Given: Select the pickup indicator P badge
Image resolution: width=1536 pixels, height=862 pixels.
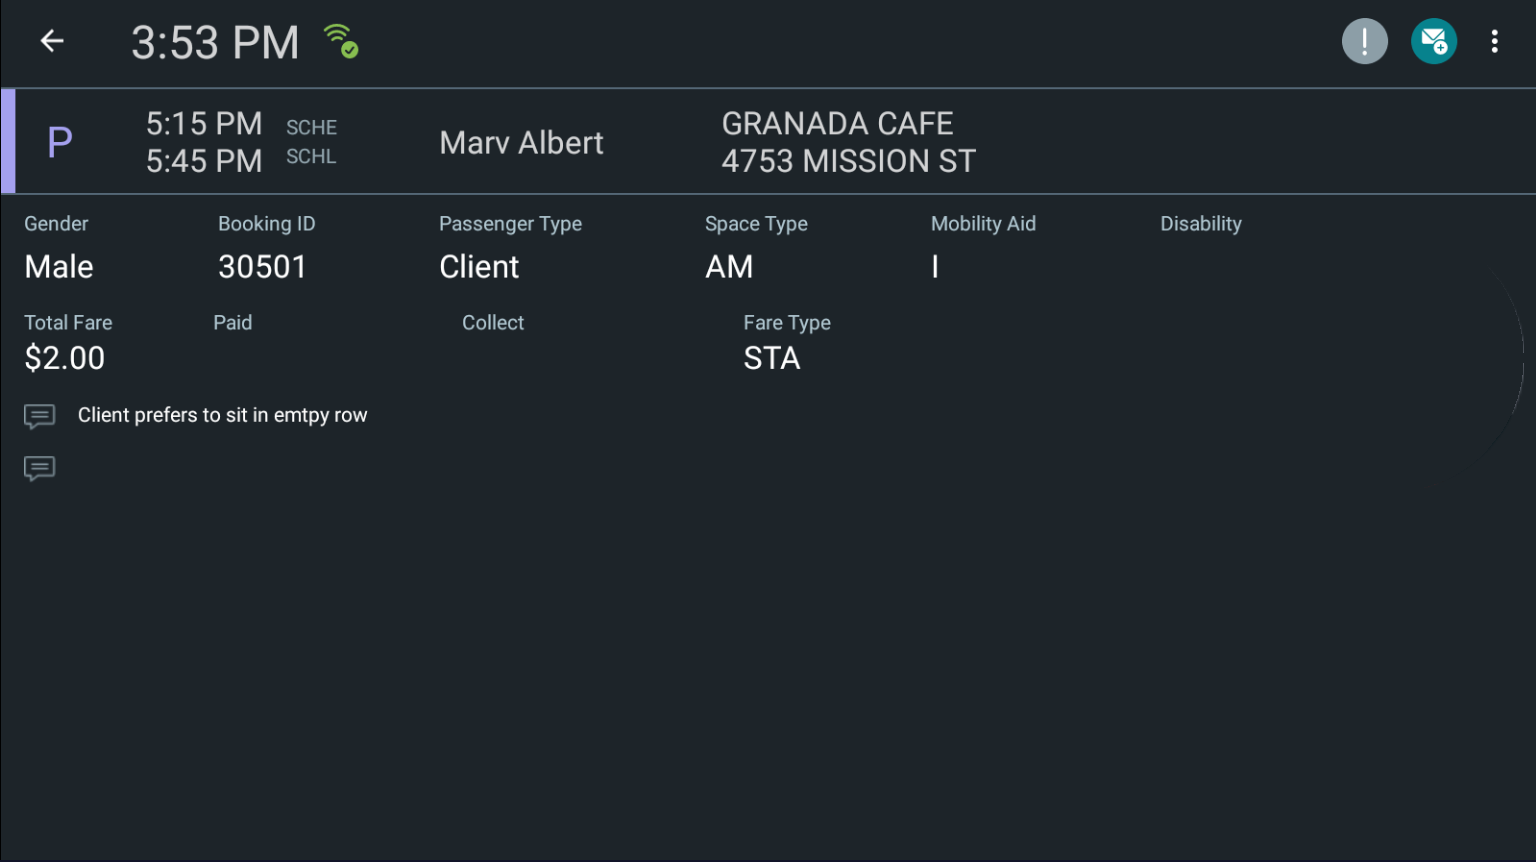Looking at the screenshot, I should tap(59, 141).
